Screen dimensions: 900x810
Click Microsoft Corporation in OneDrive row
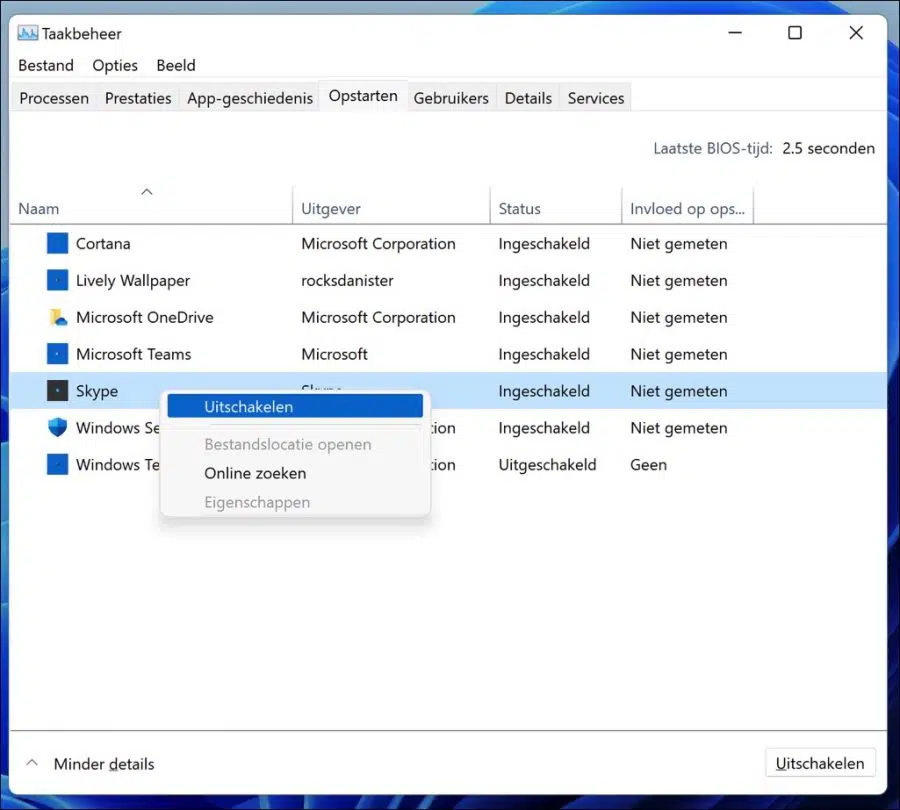[378, 317]
